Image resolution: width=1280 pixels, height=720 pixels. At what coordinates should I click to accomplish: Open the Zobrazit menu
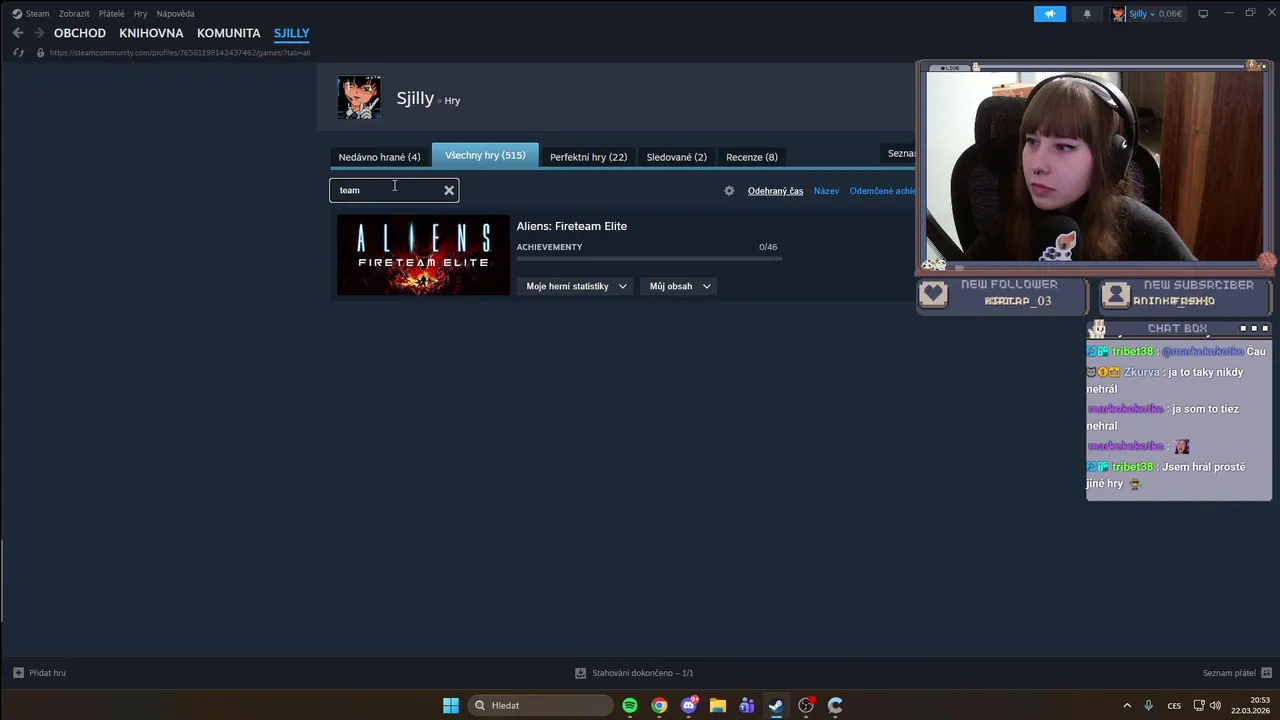pos(74,14)
